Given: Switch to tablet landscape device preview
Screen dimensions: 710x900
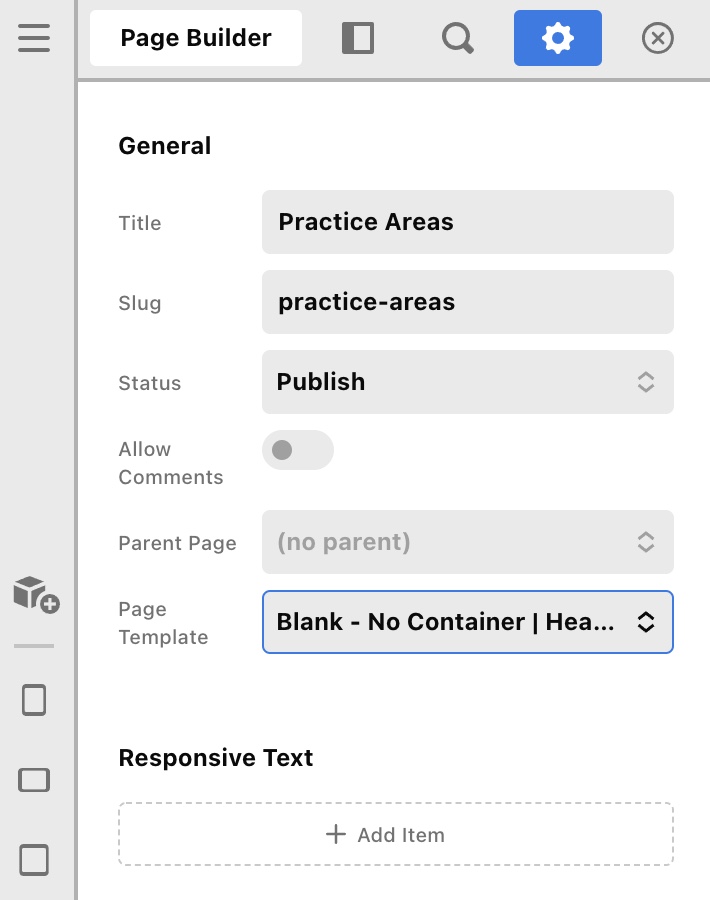Looking at the screenshot, I should click(x=34, y=780).
